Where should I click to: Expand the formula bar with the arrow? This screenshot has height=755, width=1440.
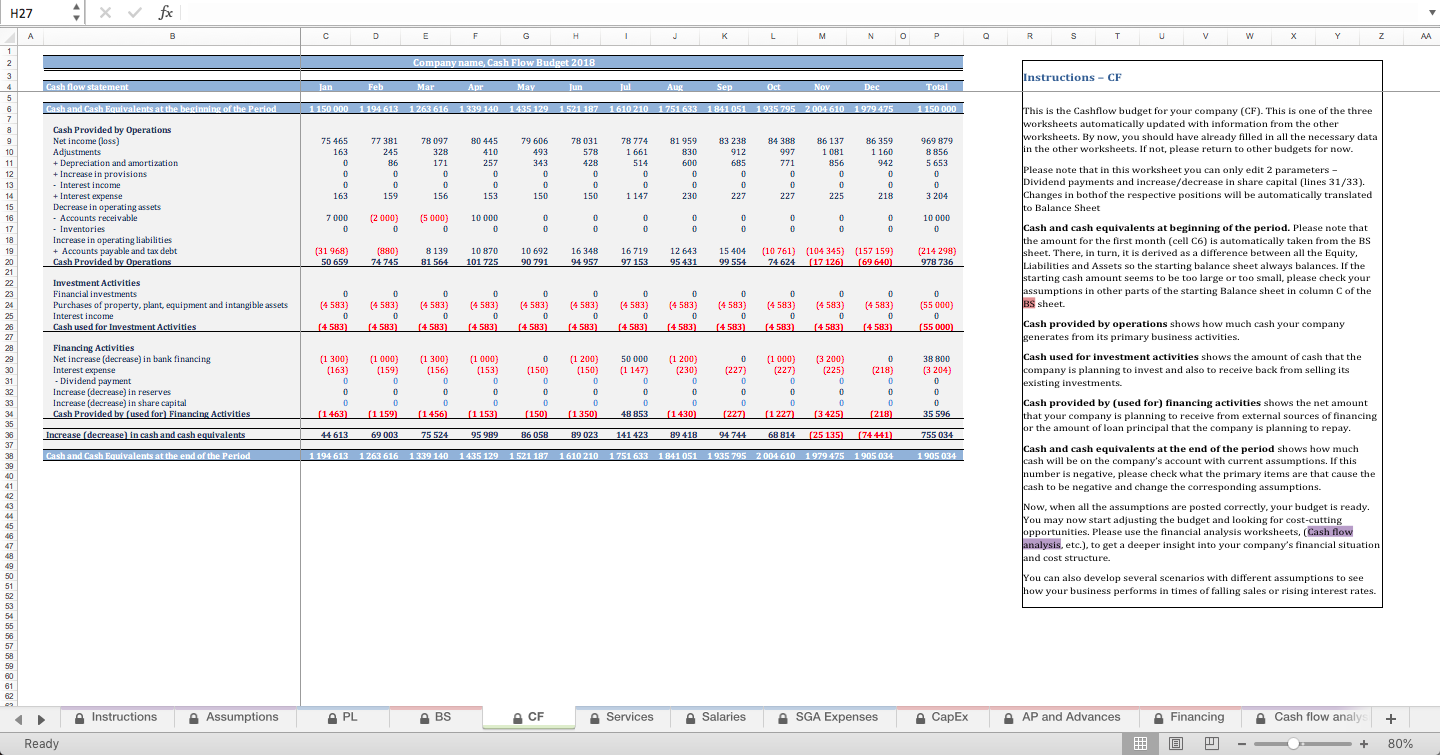click(x=1430, y=12)
